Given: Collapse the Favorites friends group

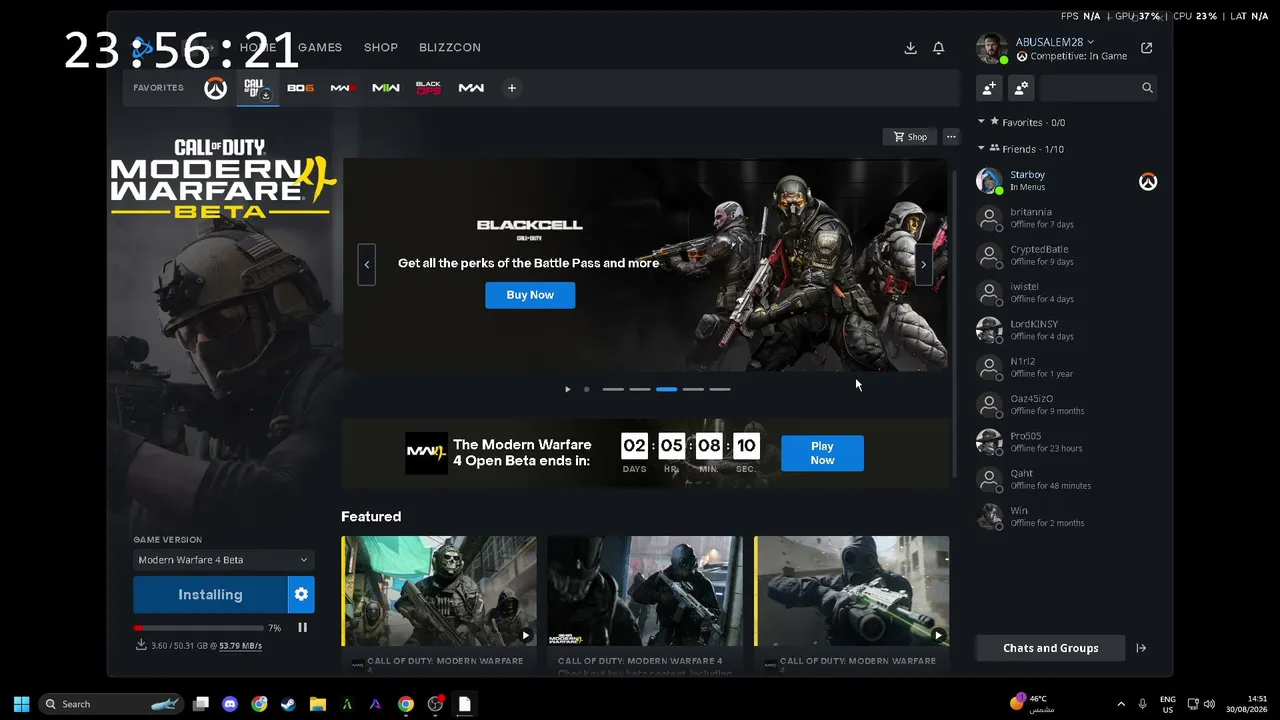Looking at the screenshot, I should tap(981, 122).
